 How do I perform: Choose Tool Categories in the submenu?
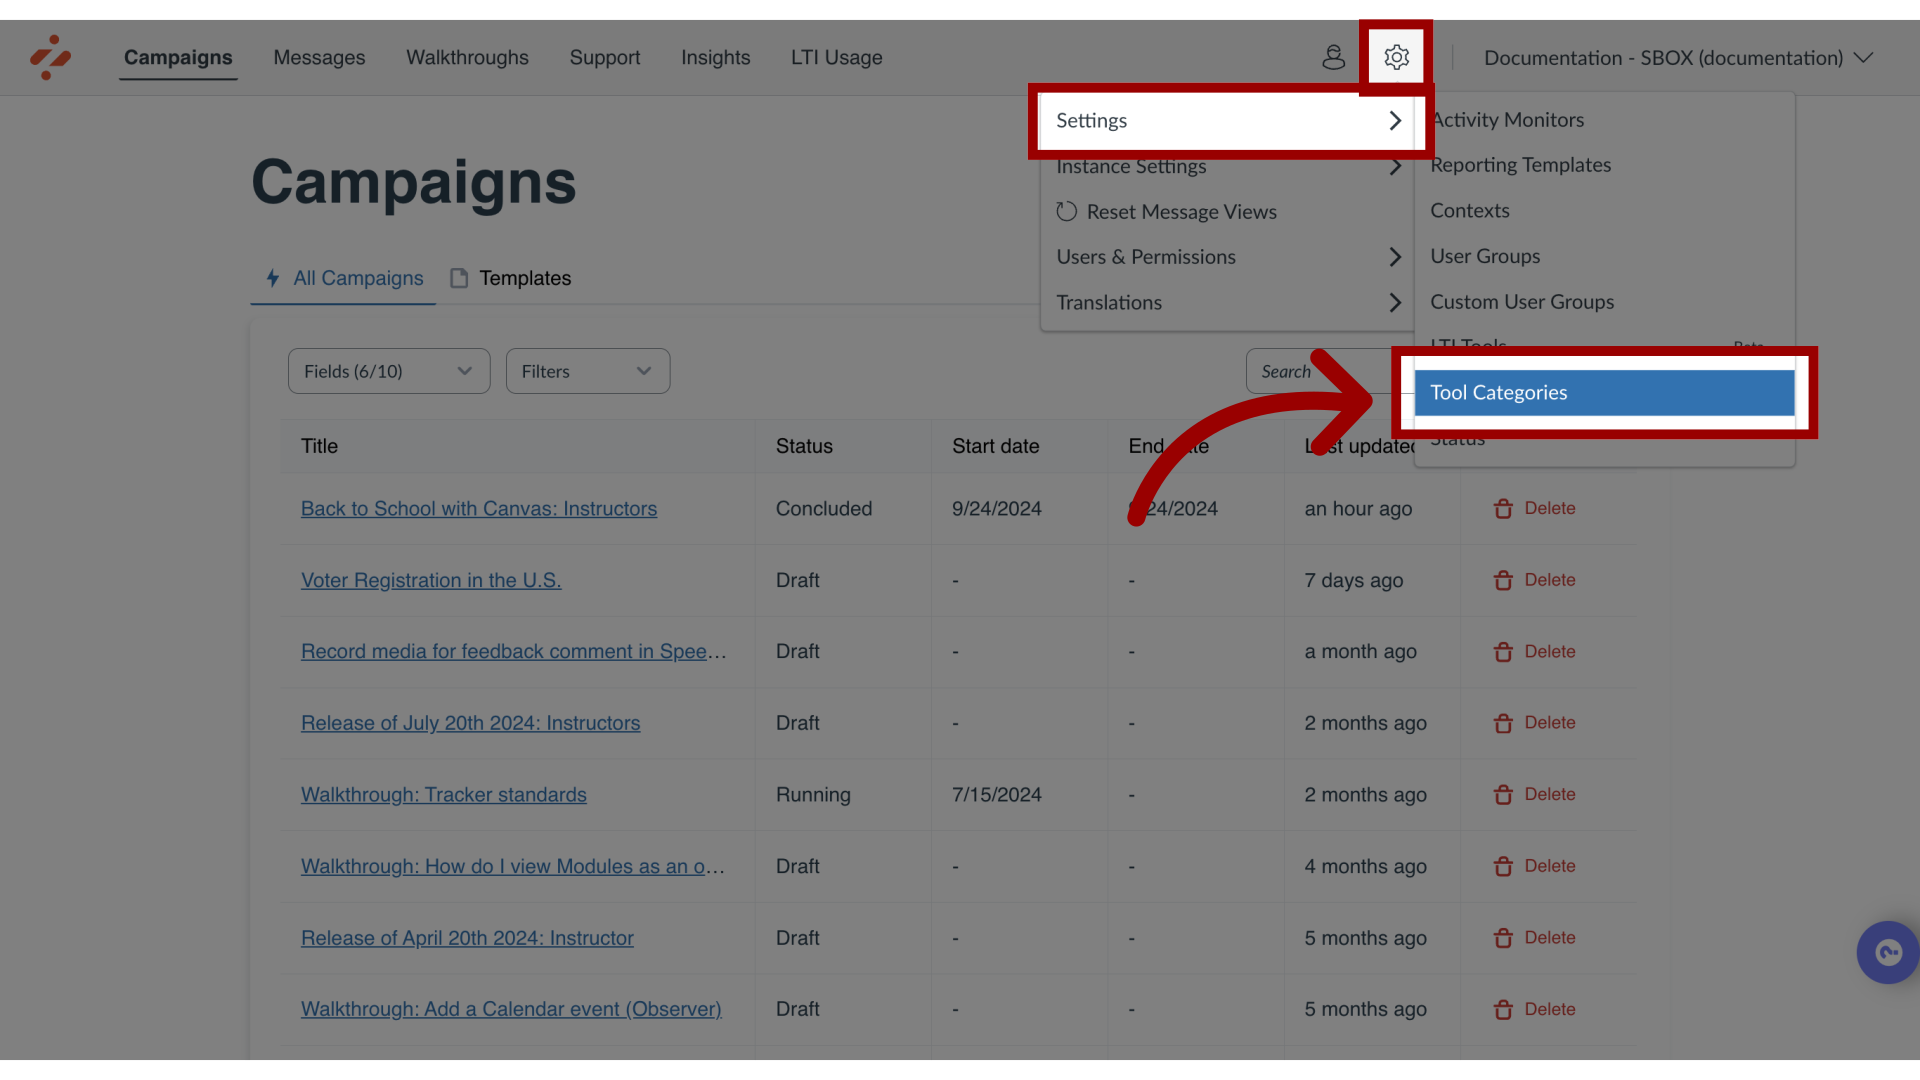tap(1604, 393)
